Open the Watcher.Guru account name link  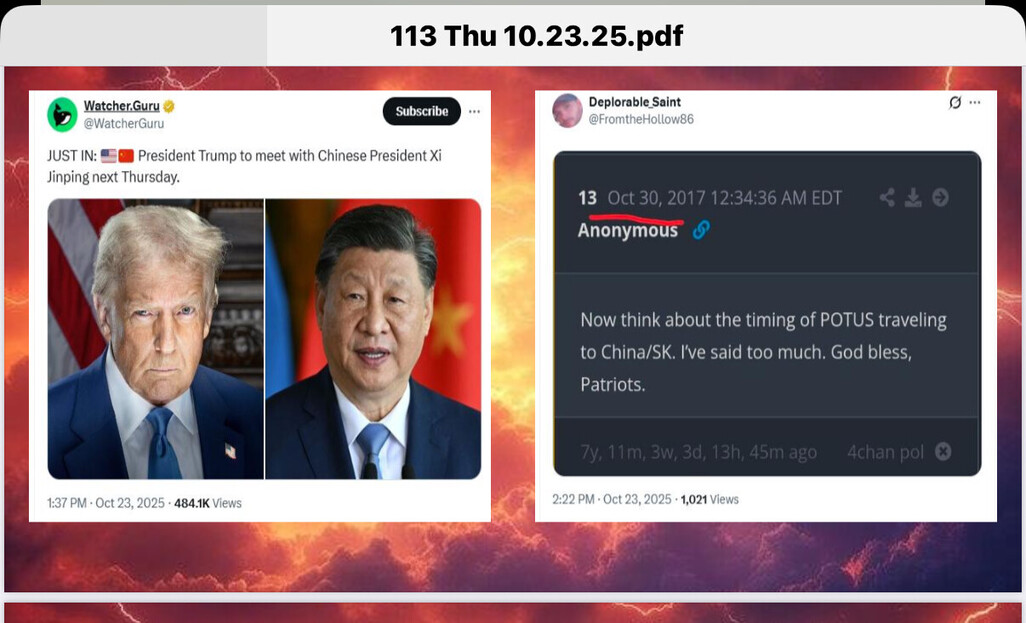[x=122, y=106]
